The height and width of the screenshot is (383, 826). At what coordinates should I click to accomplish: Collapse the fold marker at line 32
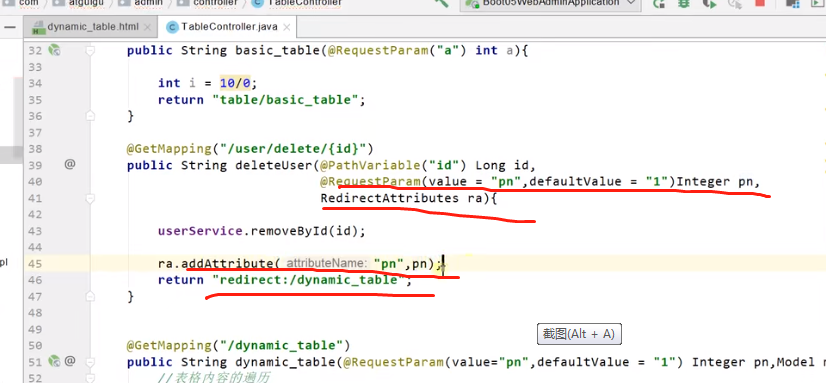pyautogui.click(x=91, y=51)
